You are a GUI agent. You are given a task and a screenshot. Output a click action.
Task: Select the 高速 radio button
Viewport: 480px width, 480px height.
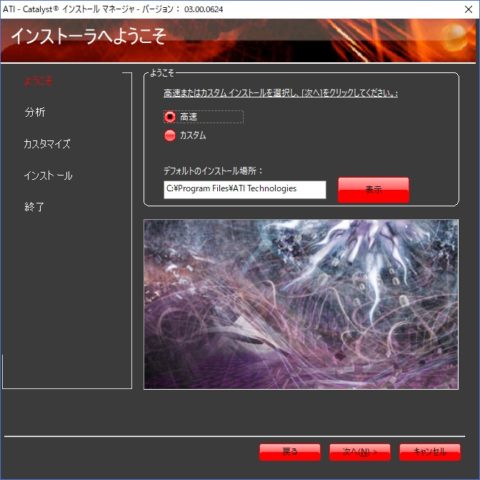click(x=170, y=117)
